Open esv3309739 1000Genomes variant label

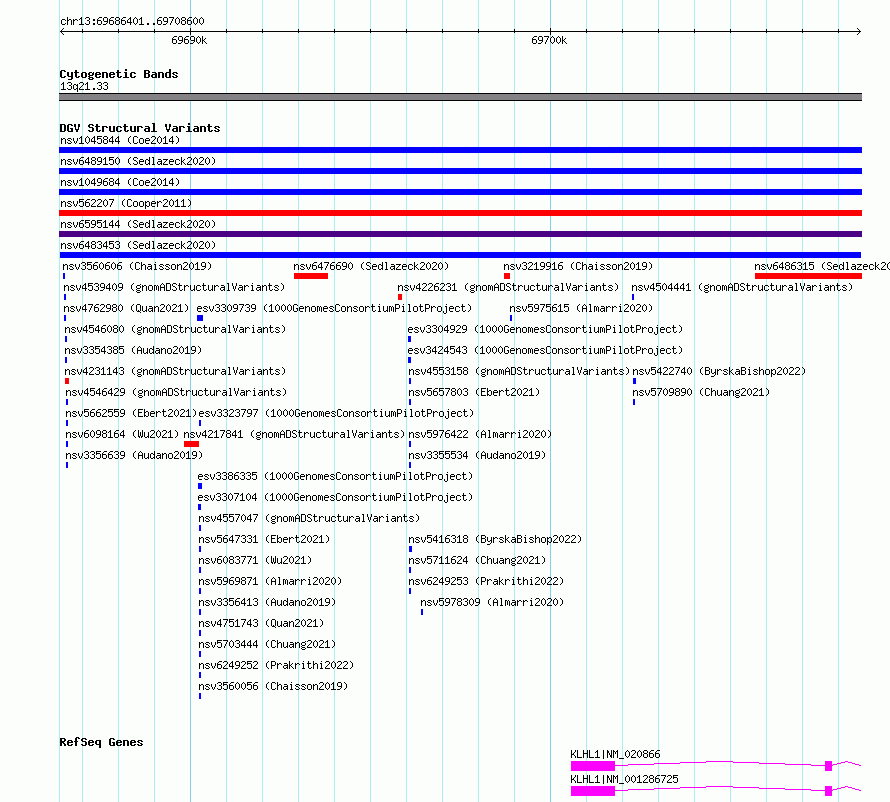[x=334, y=308]
